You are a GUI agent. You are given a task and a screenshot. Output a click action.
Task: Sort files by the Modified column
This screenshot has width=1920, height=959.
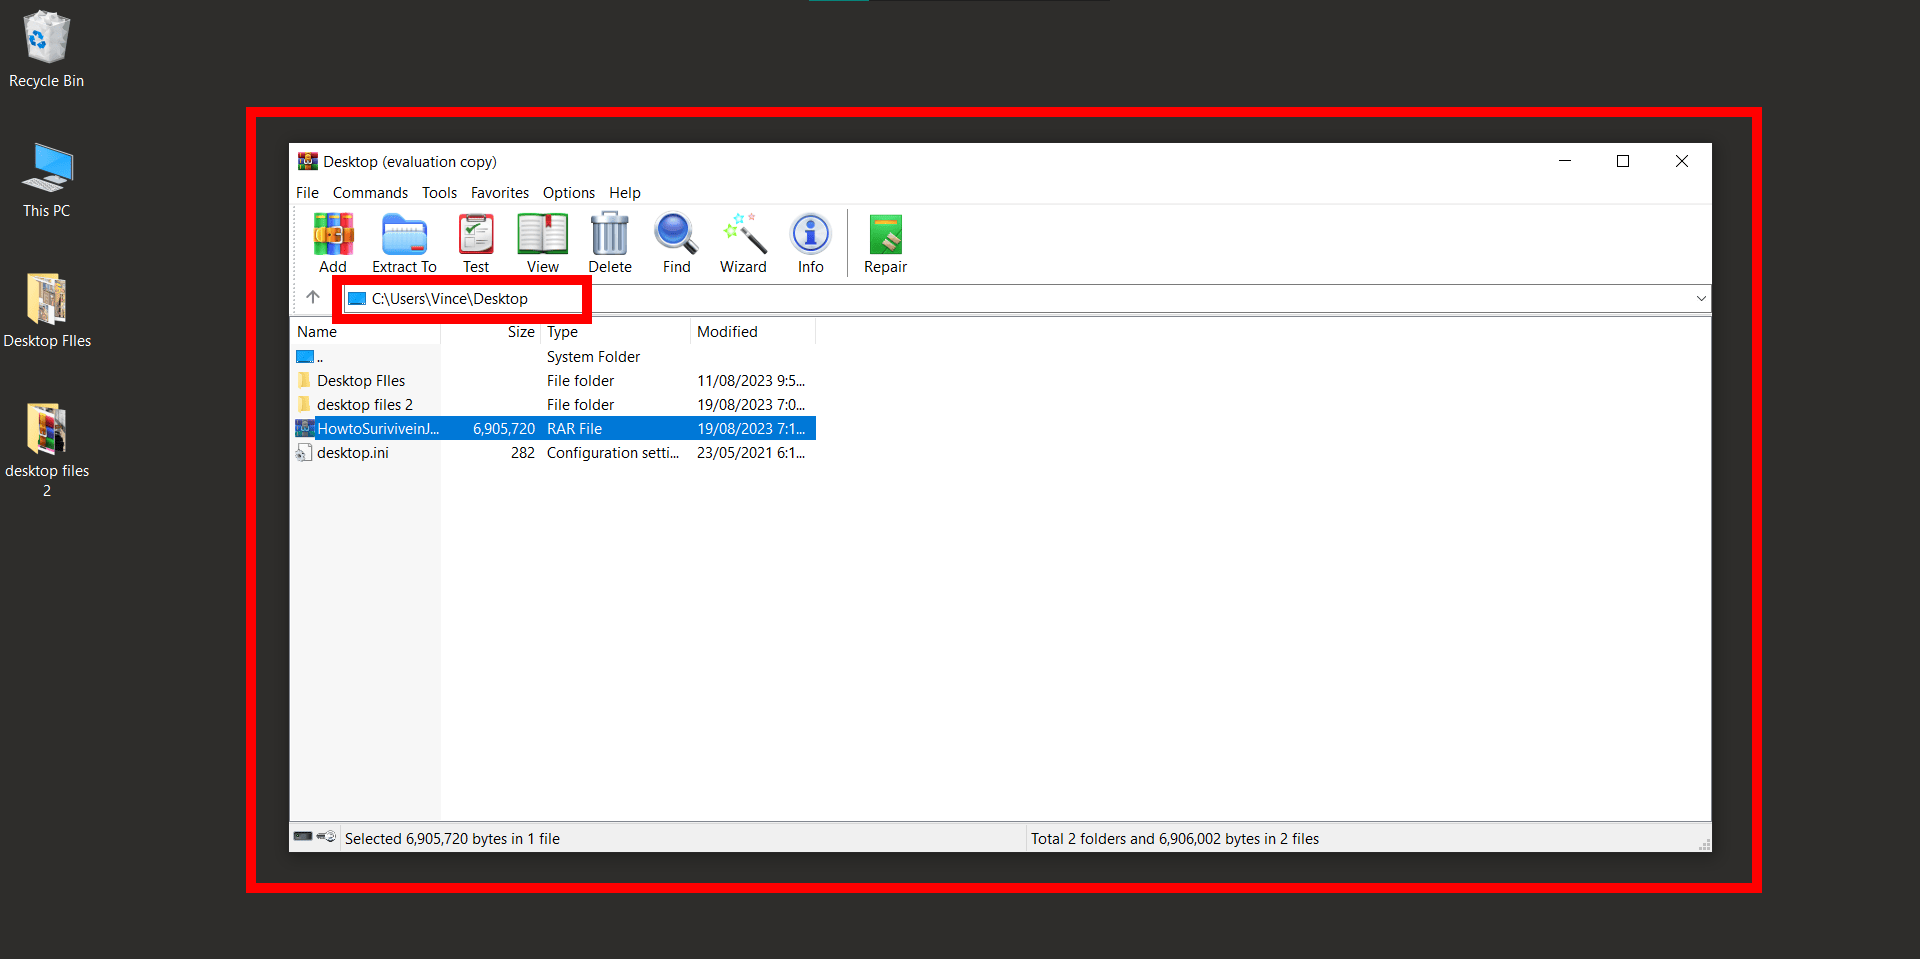(x=727, y=331)
